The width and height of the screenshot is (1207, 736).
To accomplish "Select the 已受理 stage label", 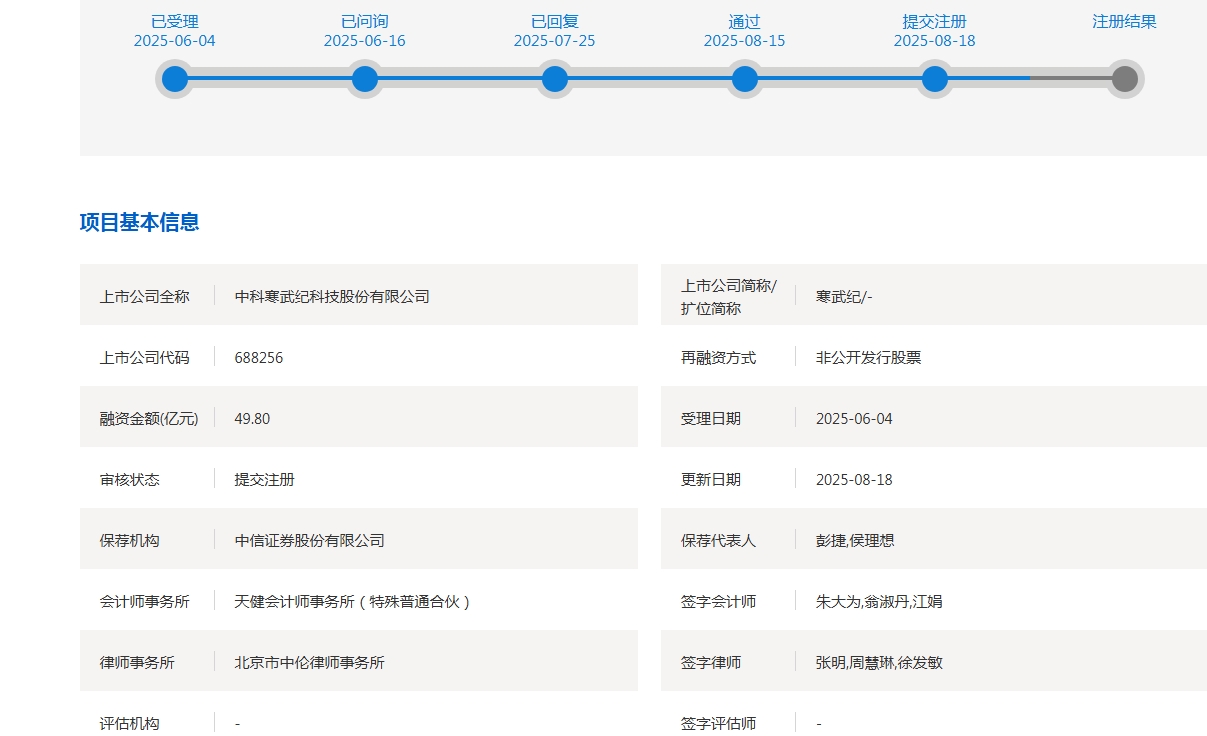I will tap(175, 21).
